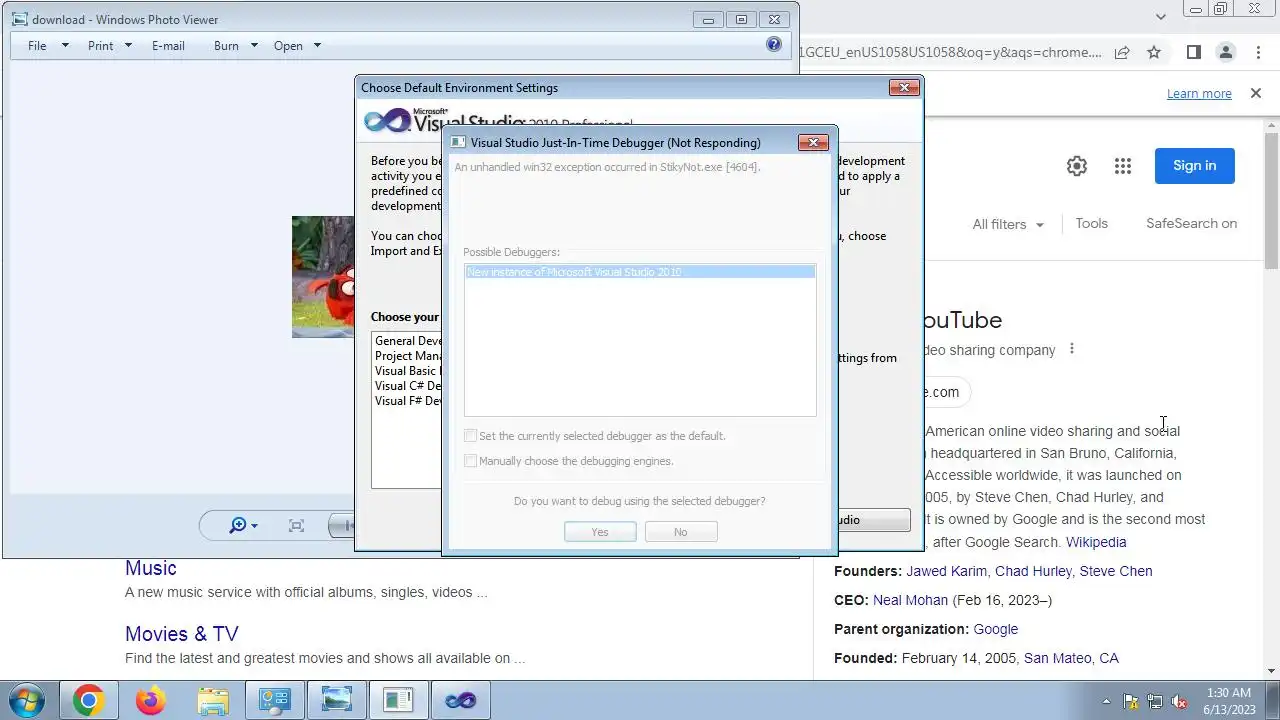This screenshot has width=1280, height=720.
Task: Click the blue Sign in button
Action: (1194, 166)
